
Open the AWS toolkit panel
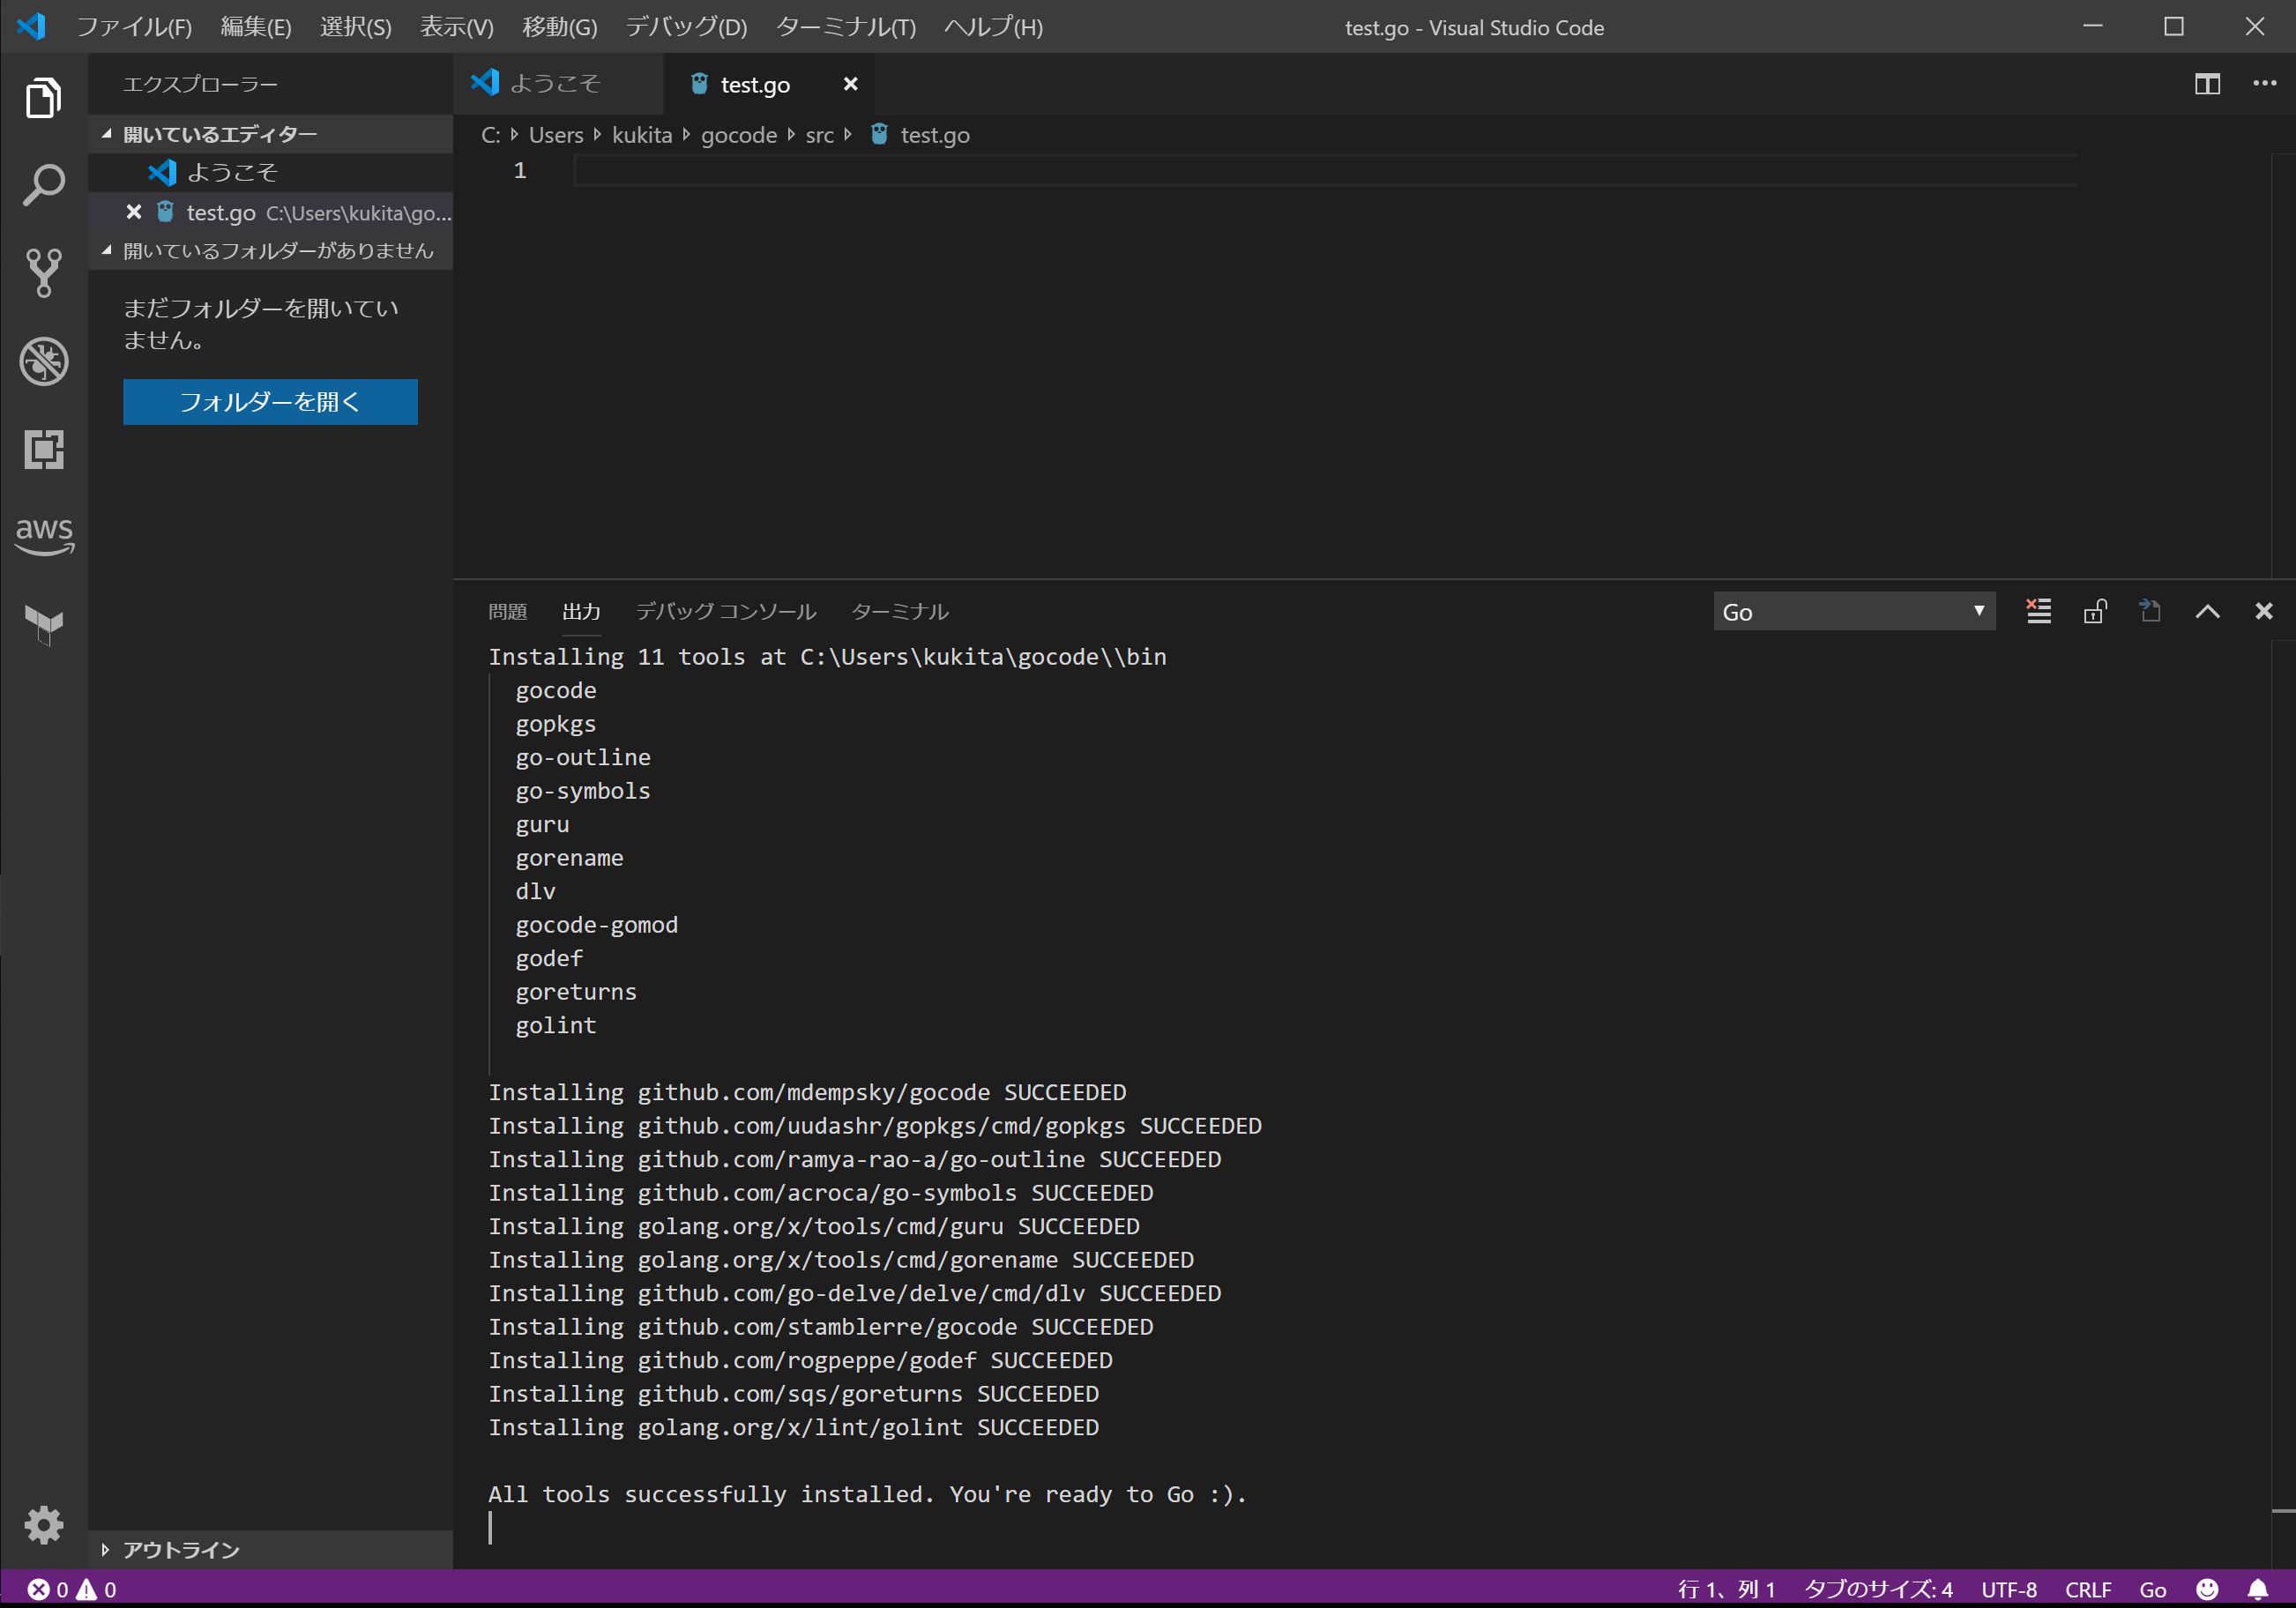click(43, 537)
